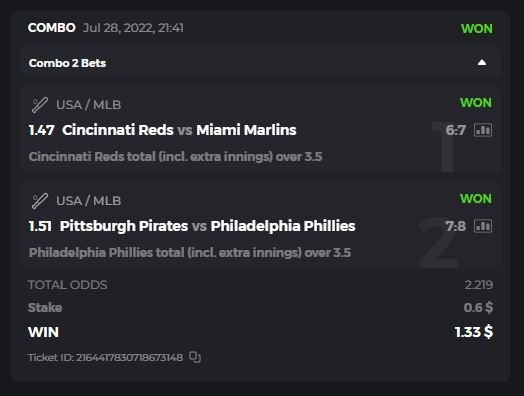Image resolution: width=524 pixels, height=396 pixels.
Task: Click the 1.51 odds value
Action: tap(40, 226)
